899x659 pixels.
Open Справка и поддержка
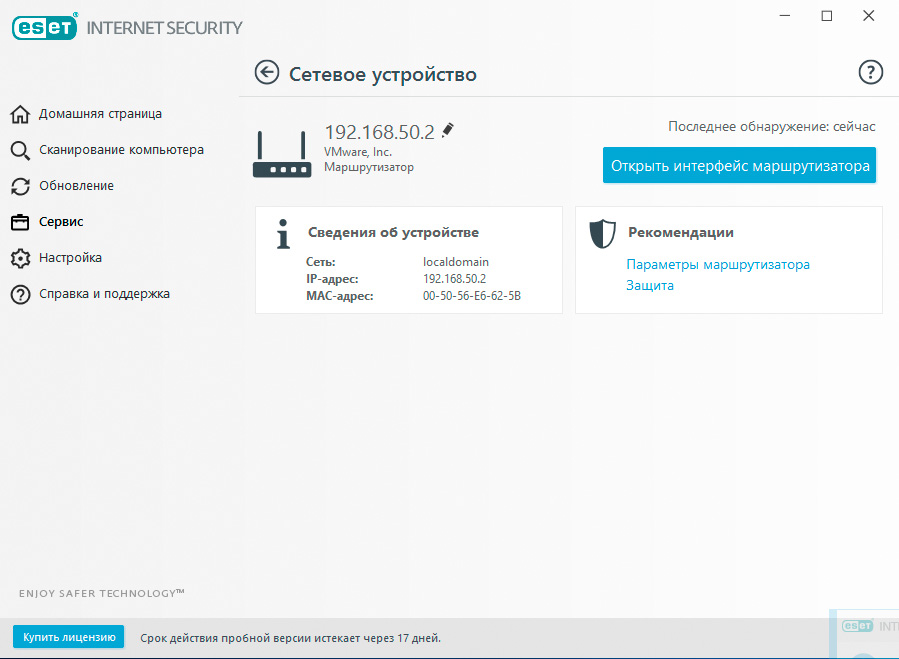(x=104, y=294)
